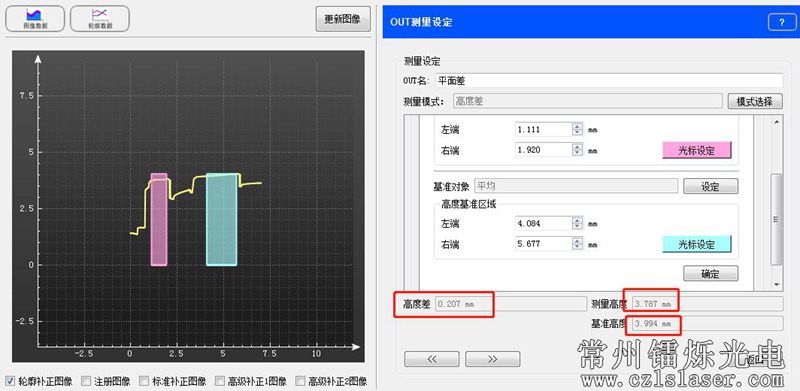The height and width of the screenshot is (391, 800).
Task: Click 设定 next to 基准对象
Action: point(710,186)
